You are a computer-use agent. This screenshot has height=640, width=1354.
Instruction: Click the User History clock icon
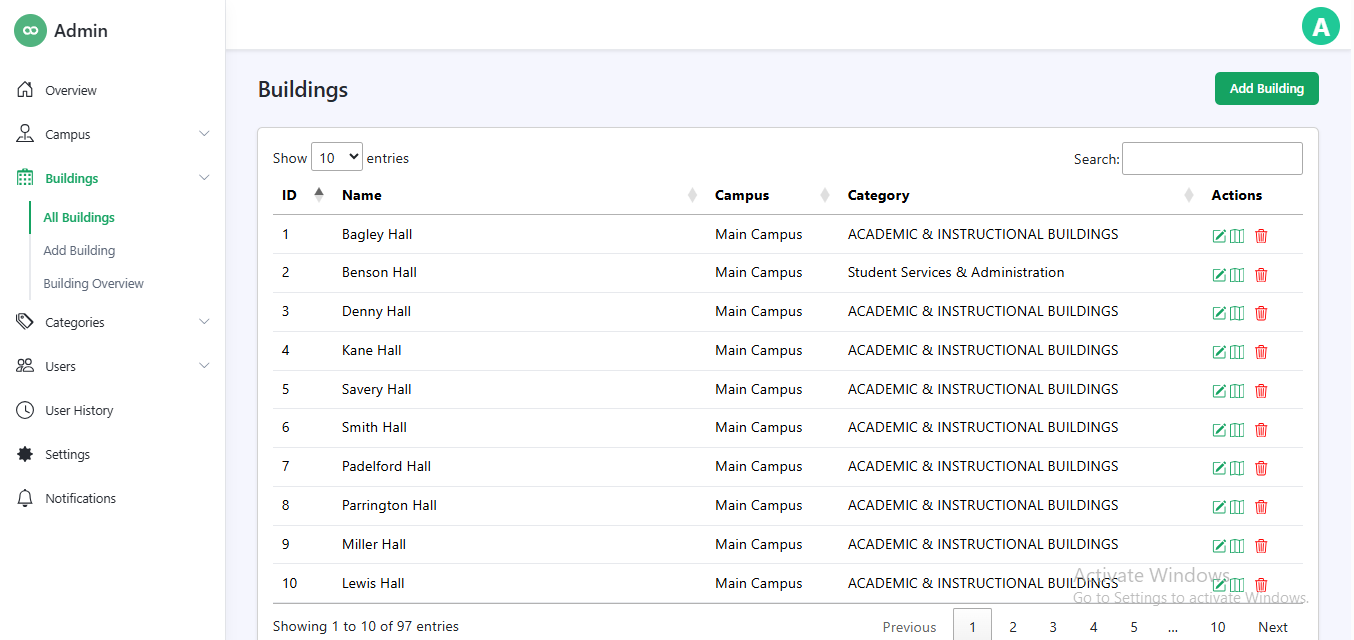[25, 410]
